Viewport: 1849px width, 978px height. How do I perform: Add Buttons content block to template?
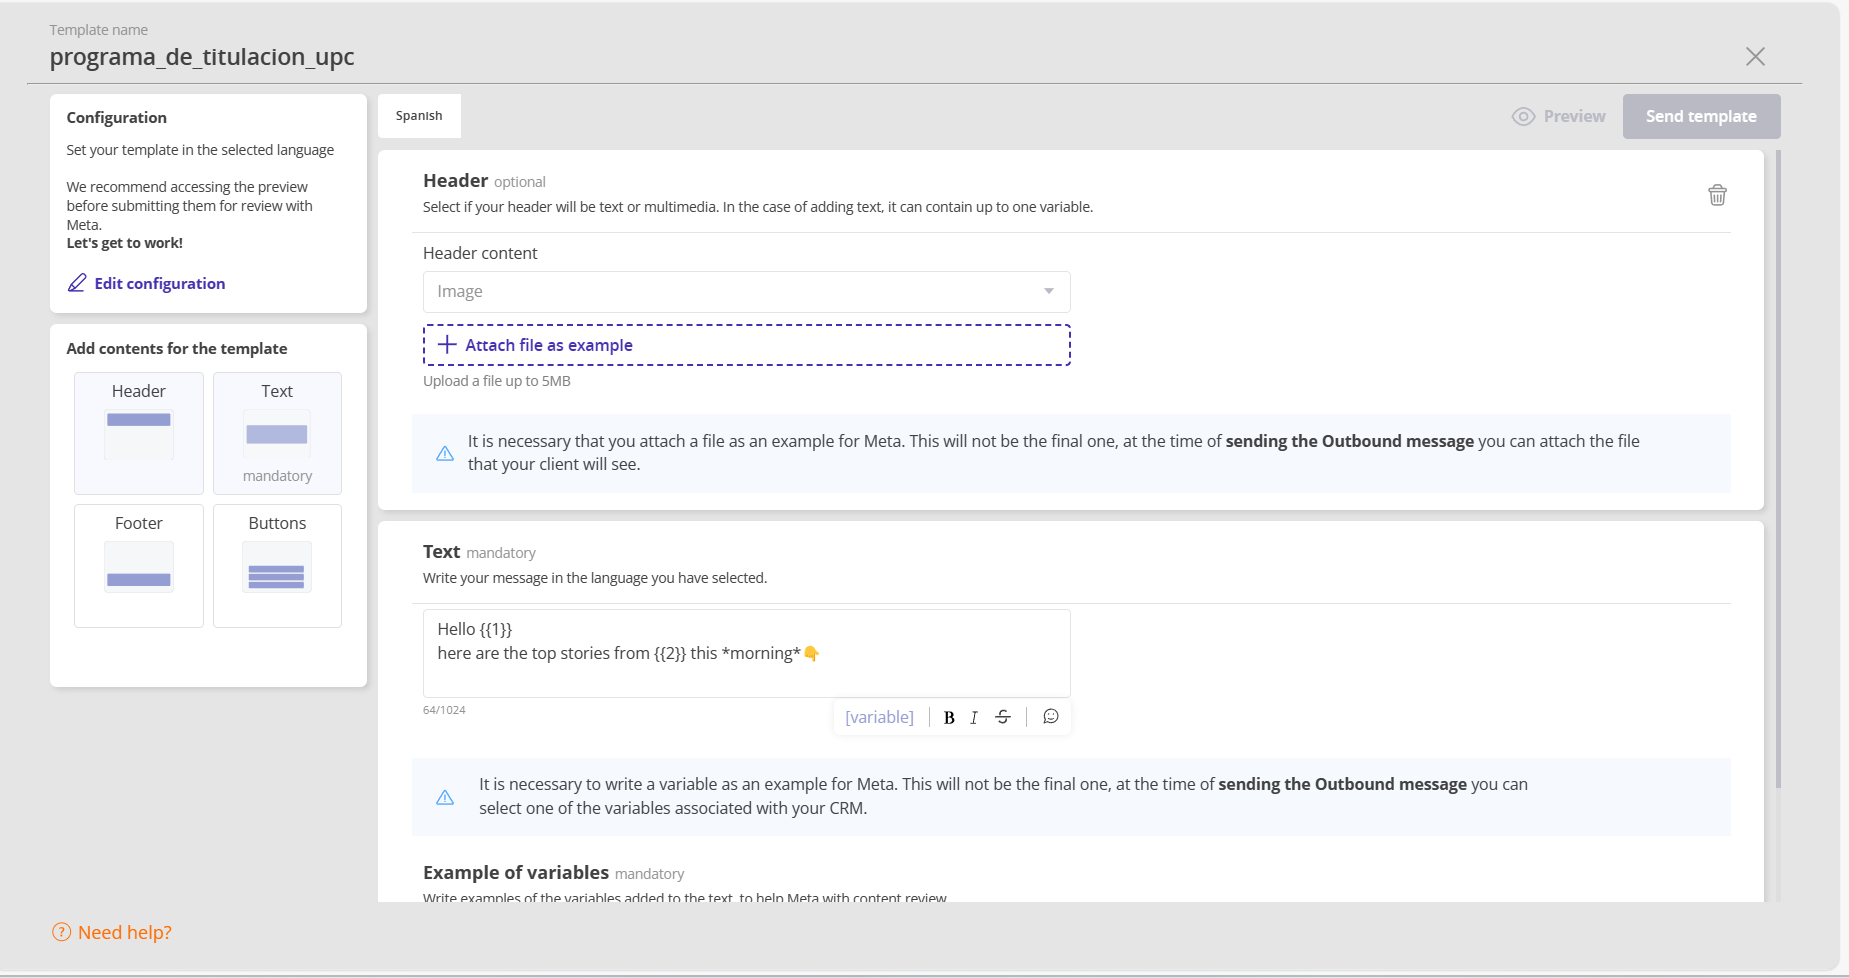(277, 565)
